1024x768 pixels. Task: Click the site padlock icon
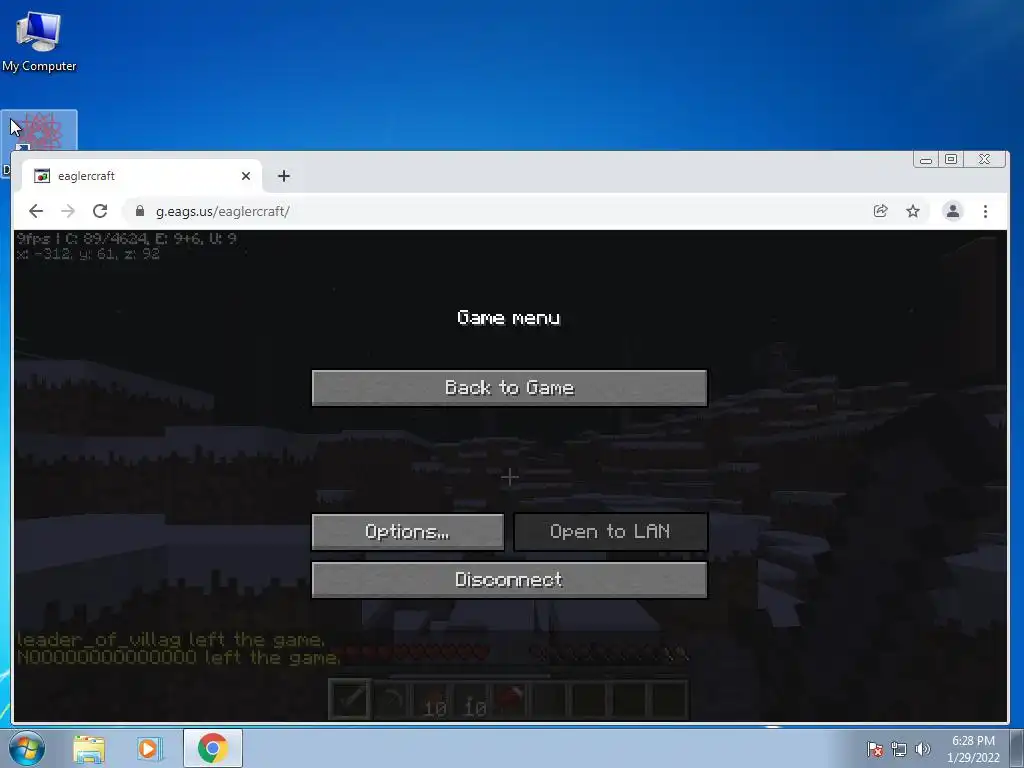(139, 211)
